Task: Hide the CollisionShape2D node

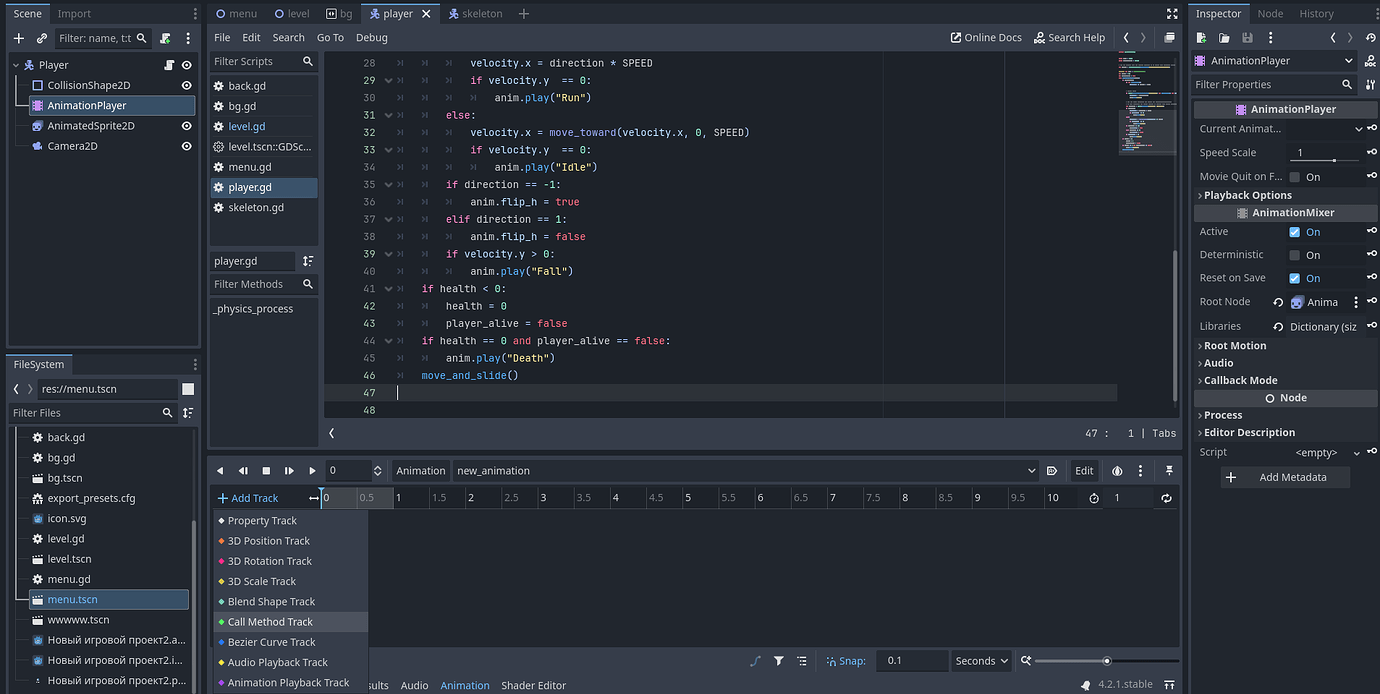Action: [x=186, y=85]
